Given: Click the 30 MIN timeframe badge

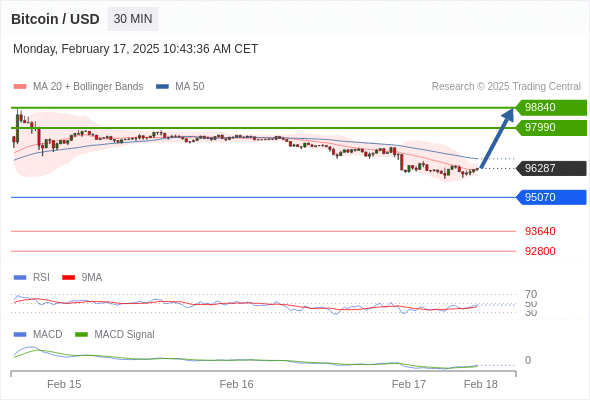Looking at the screenshot, I should point(133,19).
